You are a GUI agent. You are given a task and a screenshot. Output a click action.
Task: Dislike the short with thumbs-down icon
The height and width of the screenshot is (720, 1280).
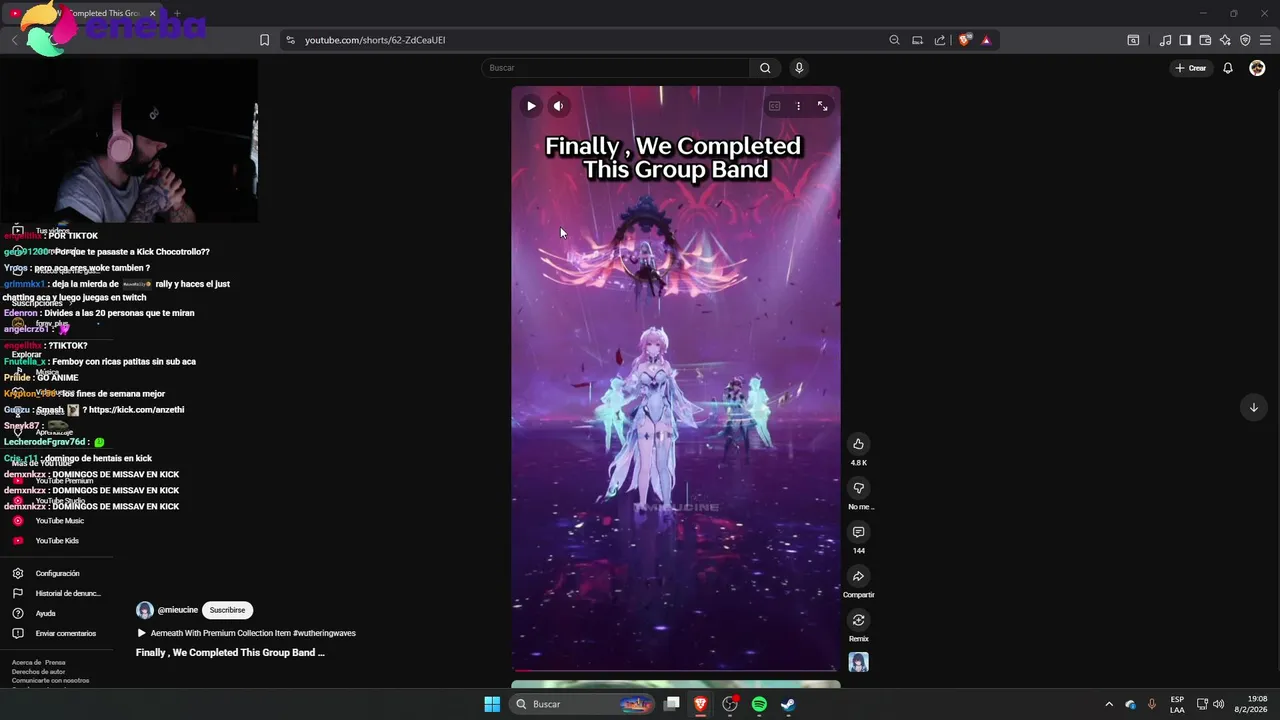(858, 488)
